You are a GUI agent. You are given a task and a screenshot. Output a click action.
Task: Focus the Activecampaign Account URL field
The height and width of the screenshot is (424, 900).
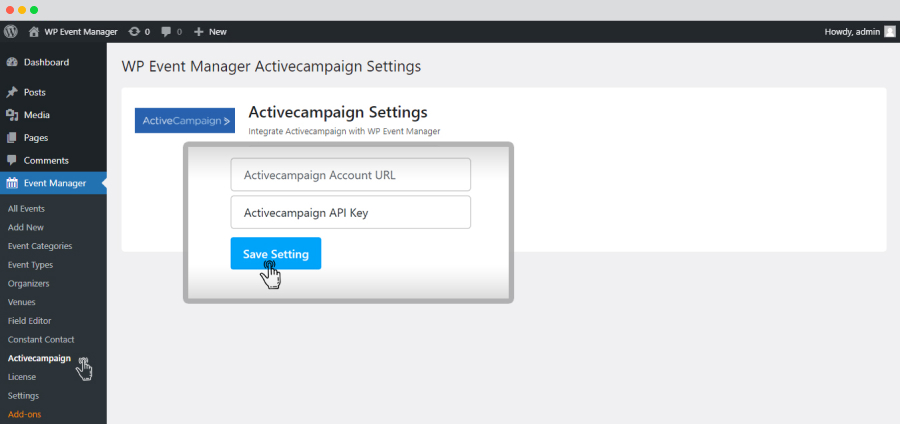pos(351,175)
